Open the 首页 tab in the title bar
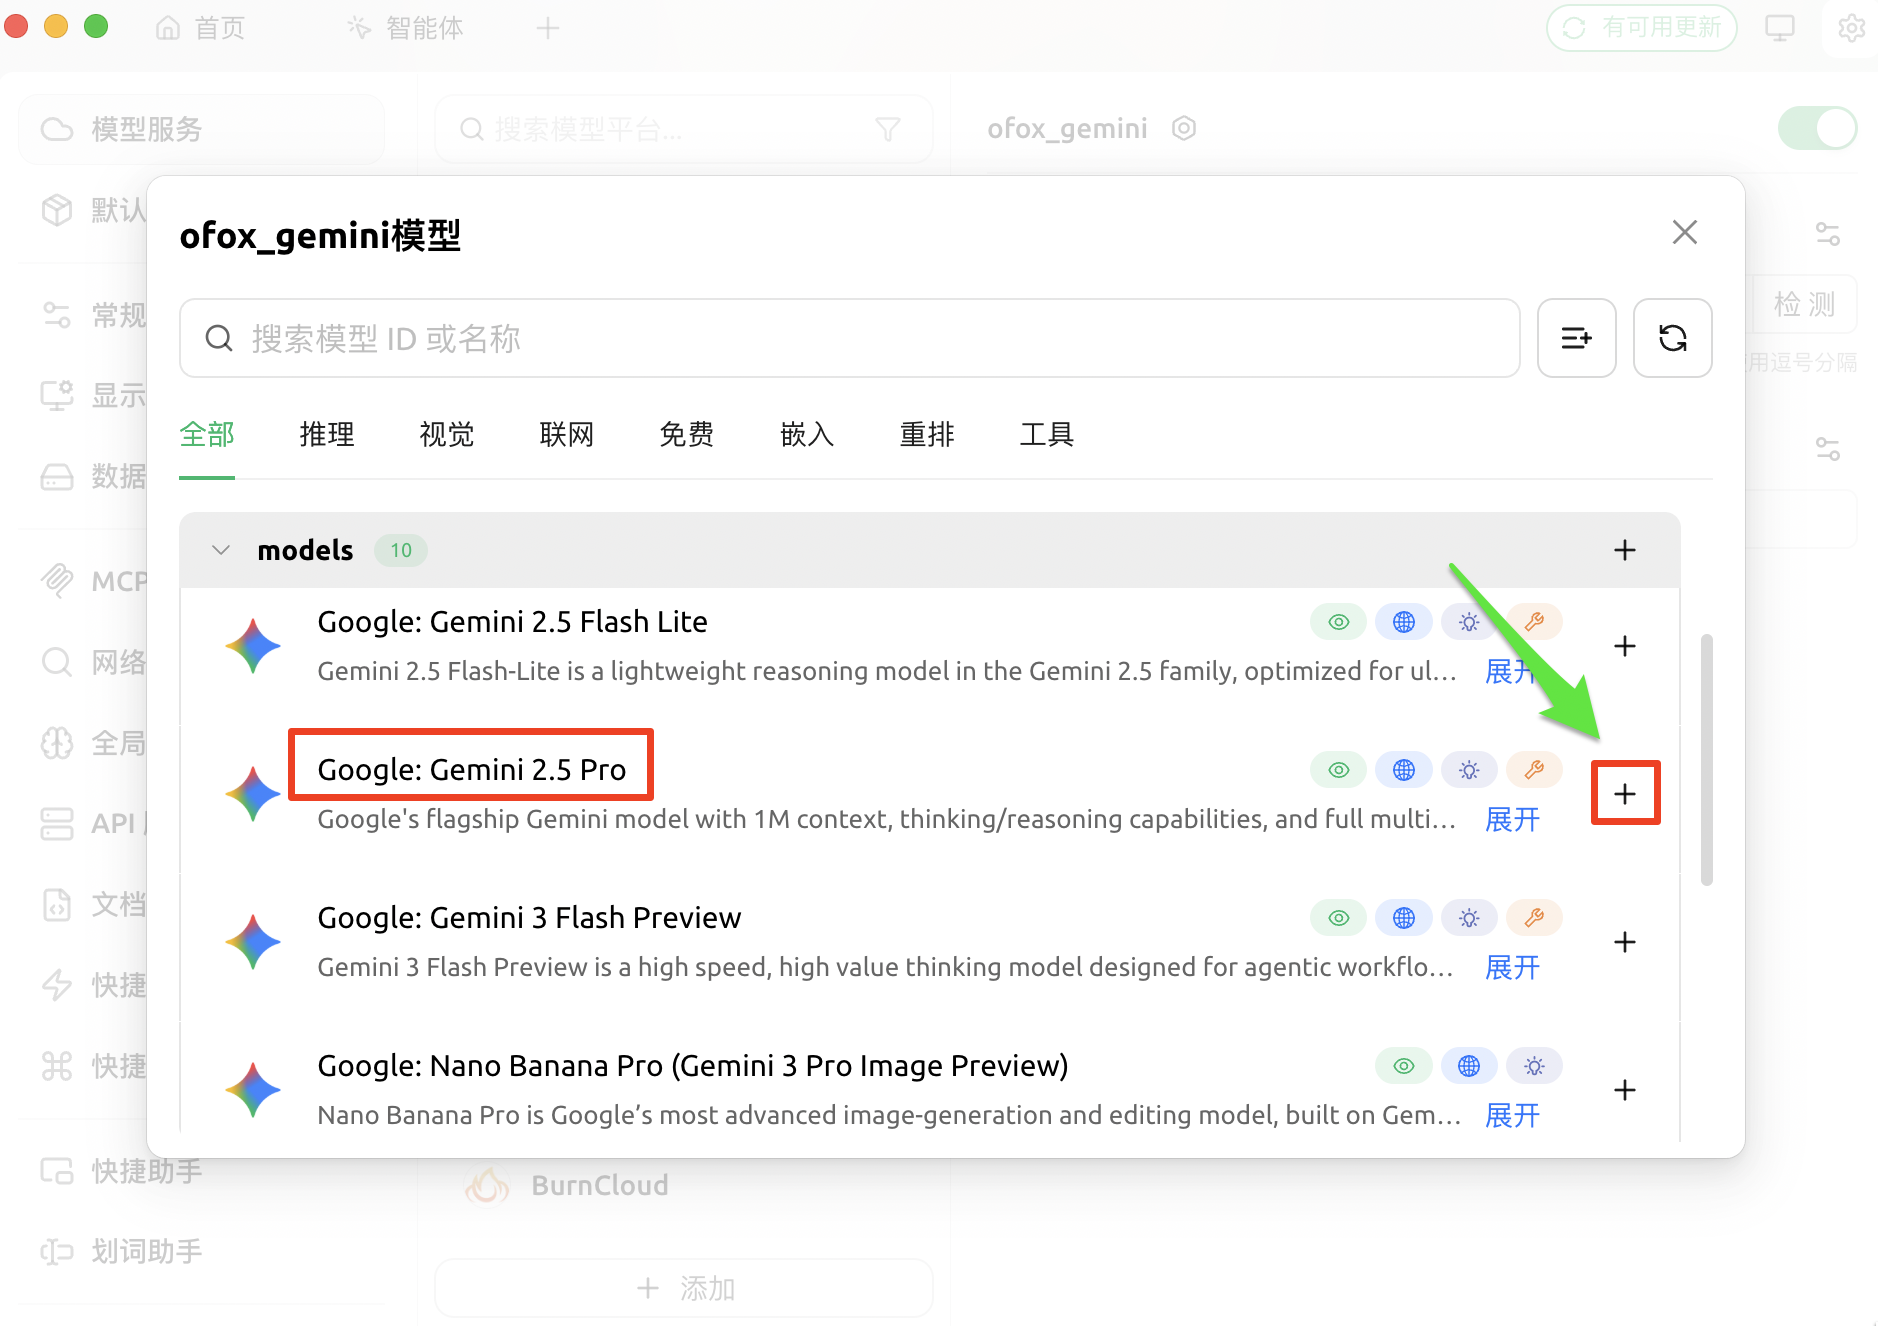The width and height of the screenshot is (1878, 1326). 201,28
